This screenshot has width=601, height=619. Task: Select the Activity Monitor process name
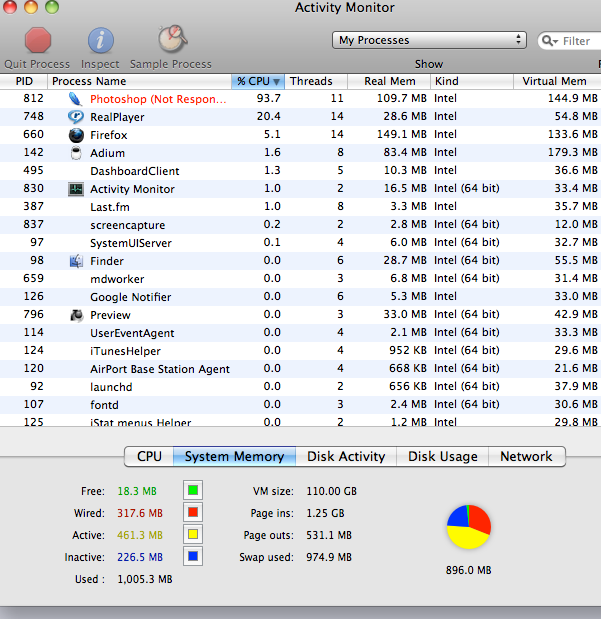pyautogui.click(x=132, y=189)
